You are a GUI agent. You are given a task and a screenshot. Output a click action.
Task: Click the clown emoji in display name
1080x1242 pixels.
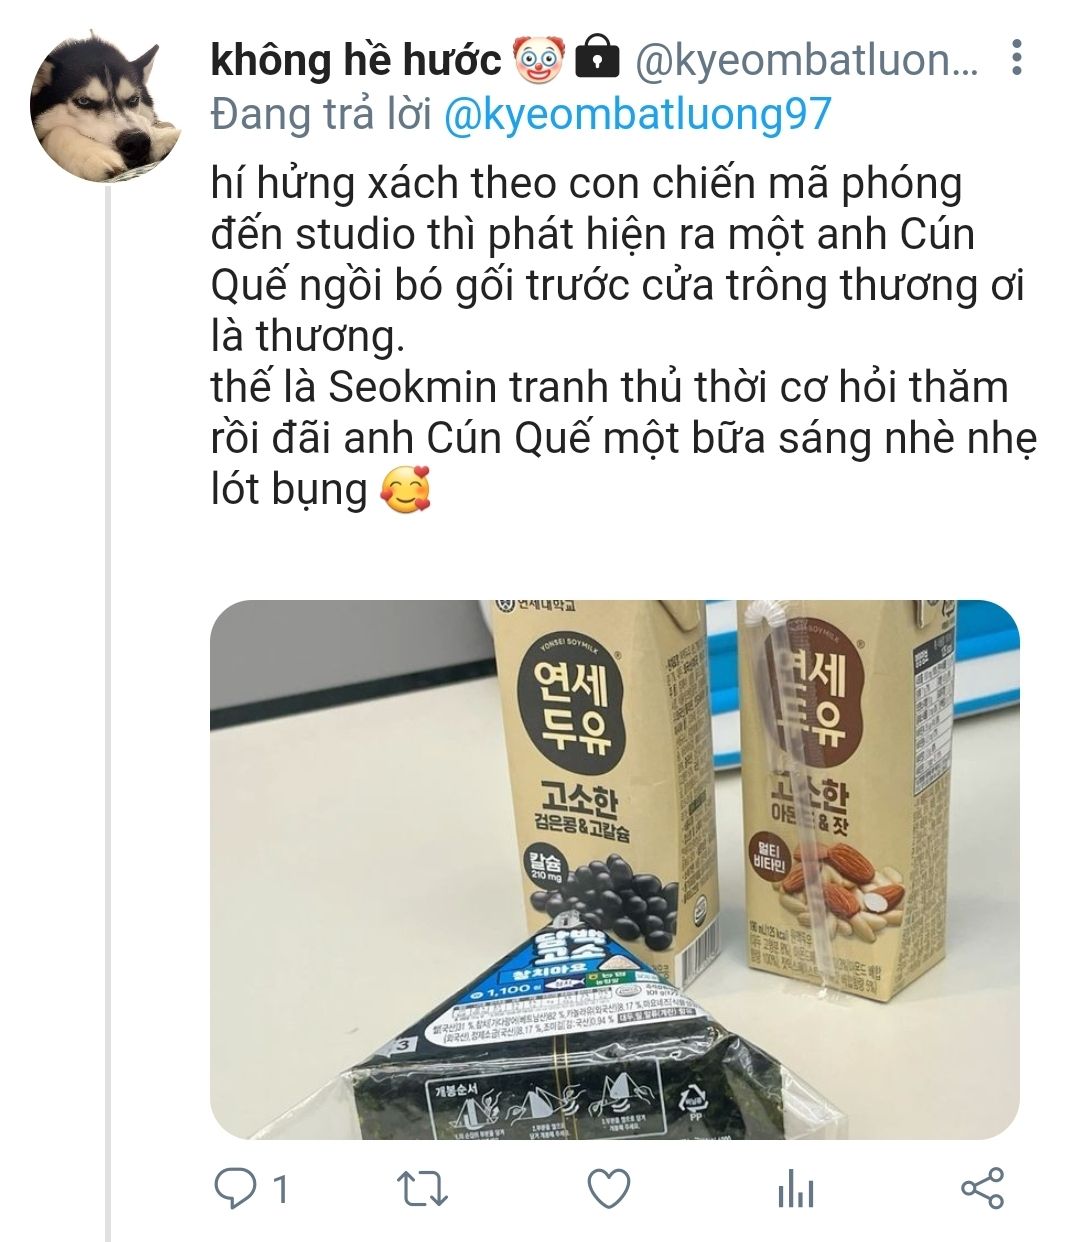click(540, 60)
